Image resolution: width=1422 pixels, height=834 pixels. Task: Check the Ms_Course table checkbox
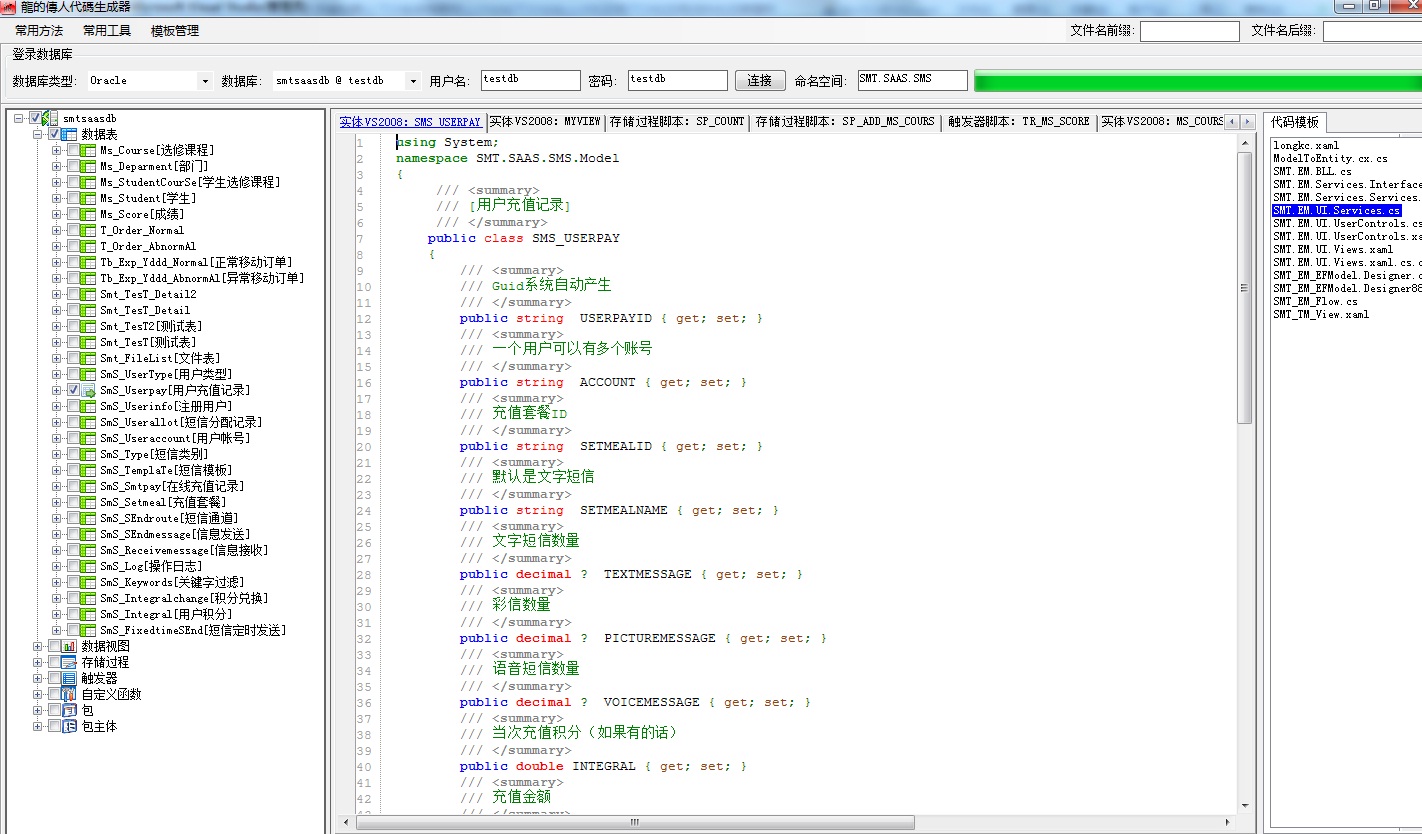point(73,150)
